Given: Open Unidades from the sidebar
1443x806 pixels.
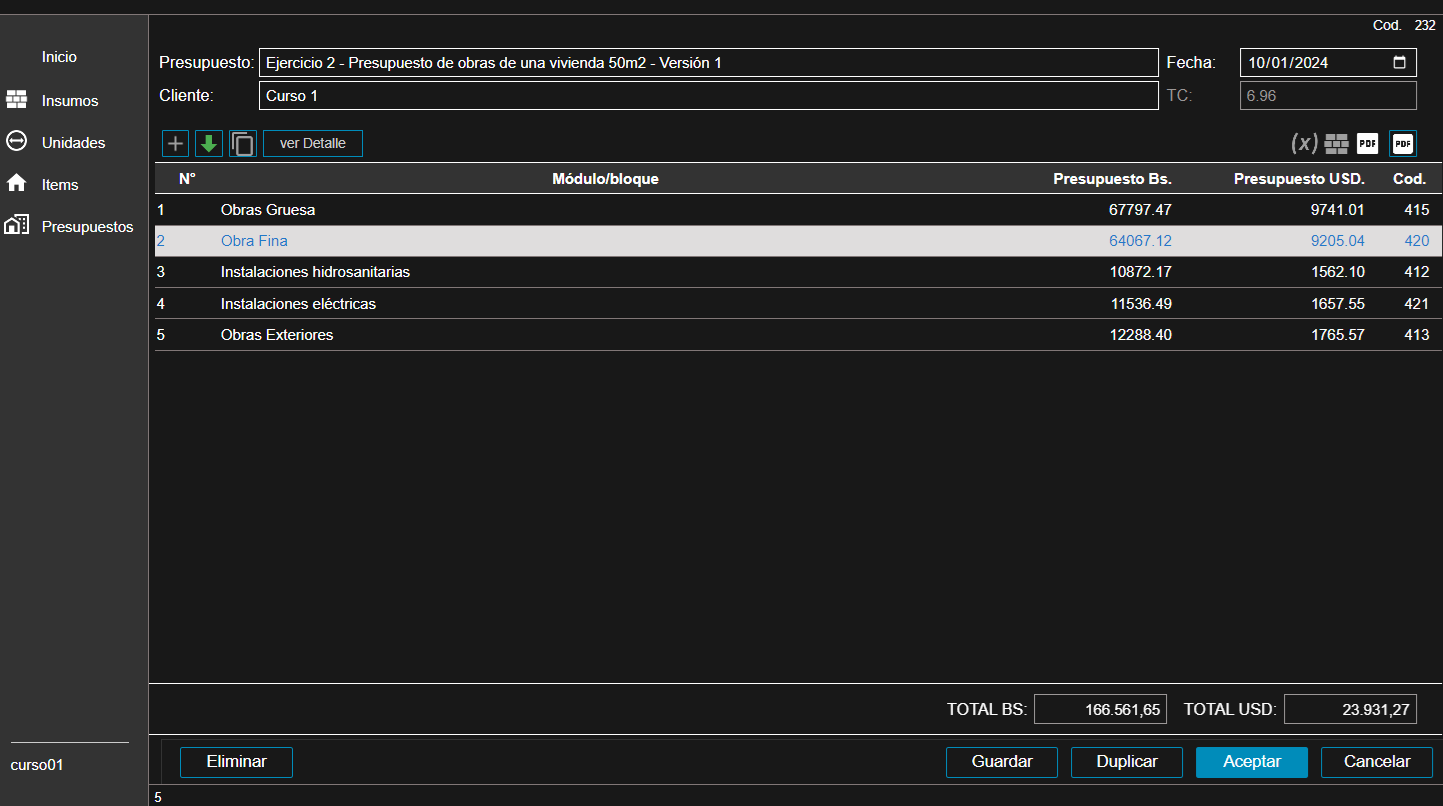Looking at the screenshot, I should [73, 143].
